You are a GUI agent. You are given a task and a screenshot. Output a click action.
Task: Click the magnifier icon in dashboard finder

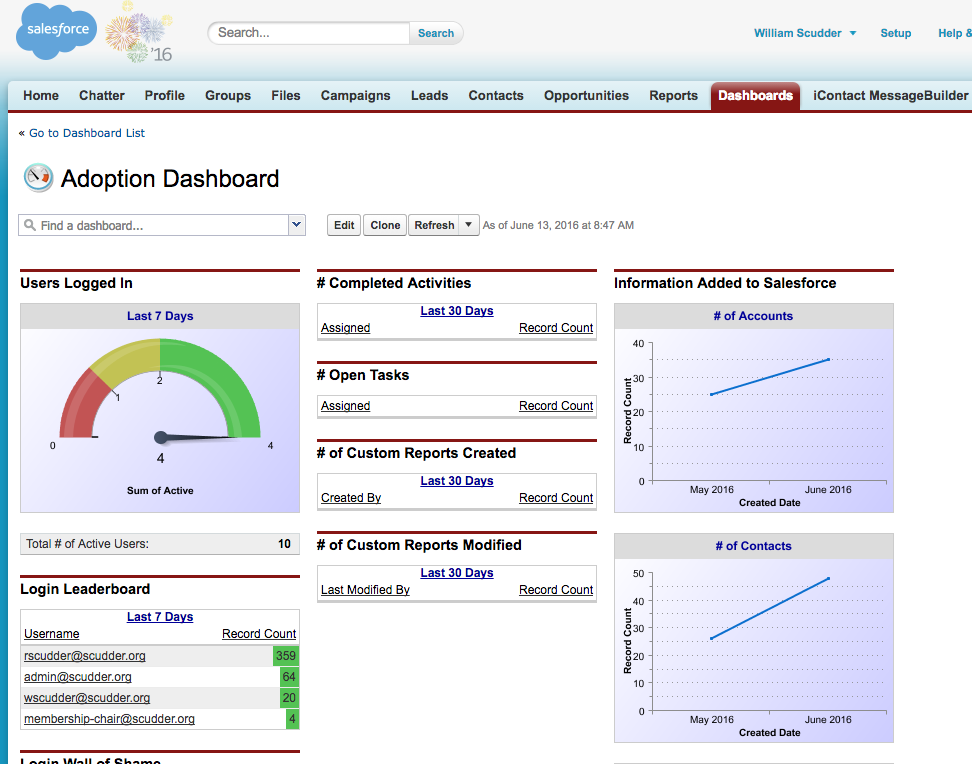pos(30,226)
